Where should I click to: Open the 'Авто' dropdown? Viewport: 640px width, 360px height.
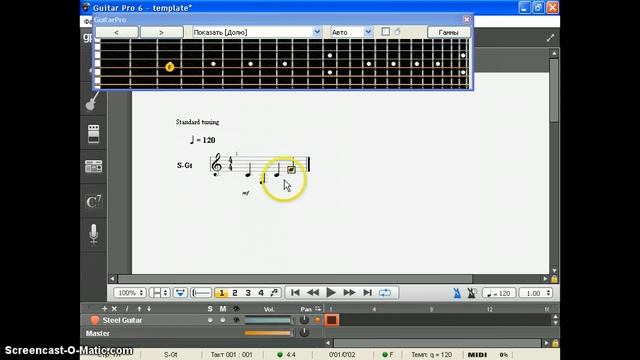pyautogui.click(x=351, y=32)
